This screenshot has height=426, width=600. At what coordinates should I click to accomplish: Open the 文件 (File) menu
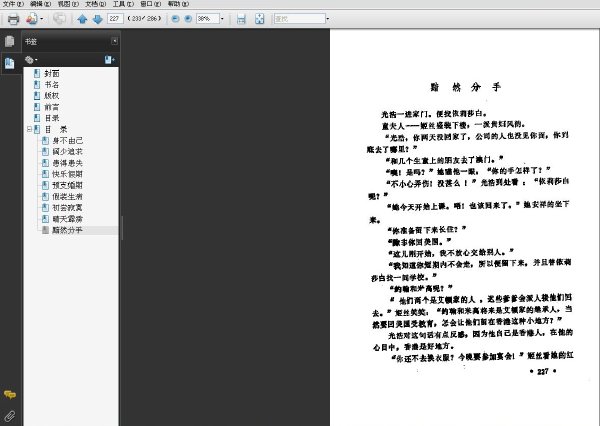tap(13, 4)
